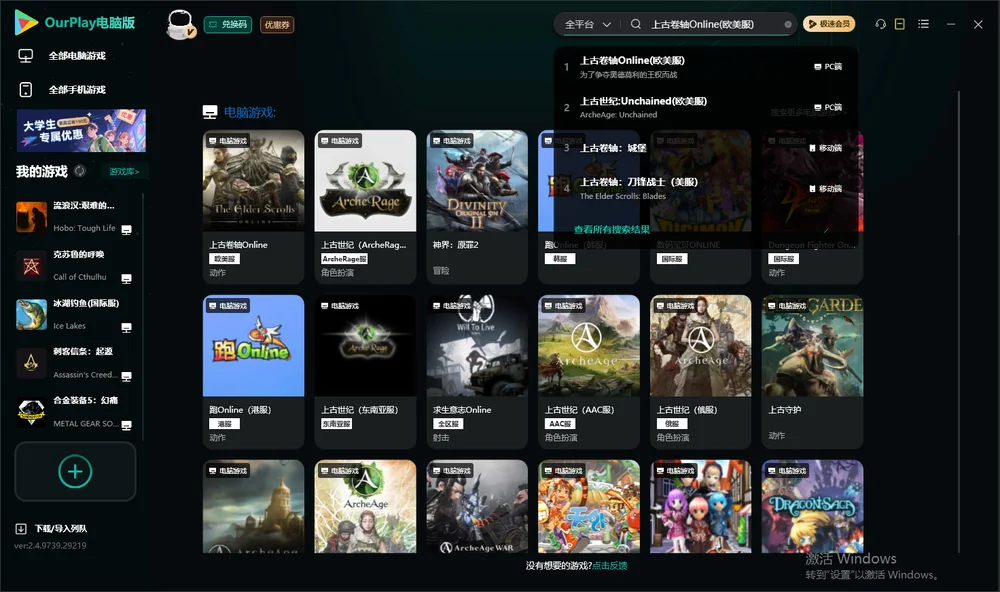Click the 全区服 tag under 求生意志Online
Viewport: 1000px width, 592px height.
448,424
